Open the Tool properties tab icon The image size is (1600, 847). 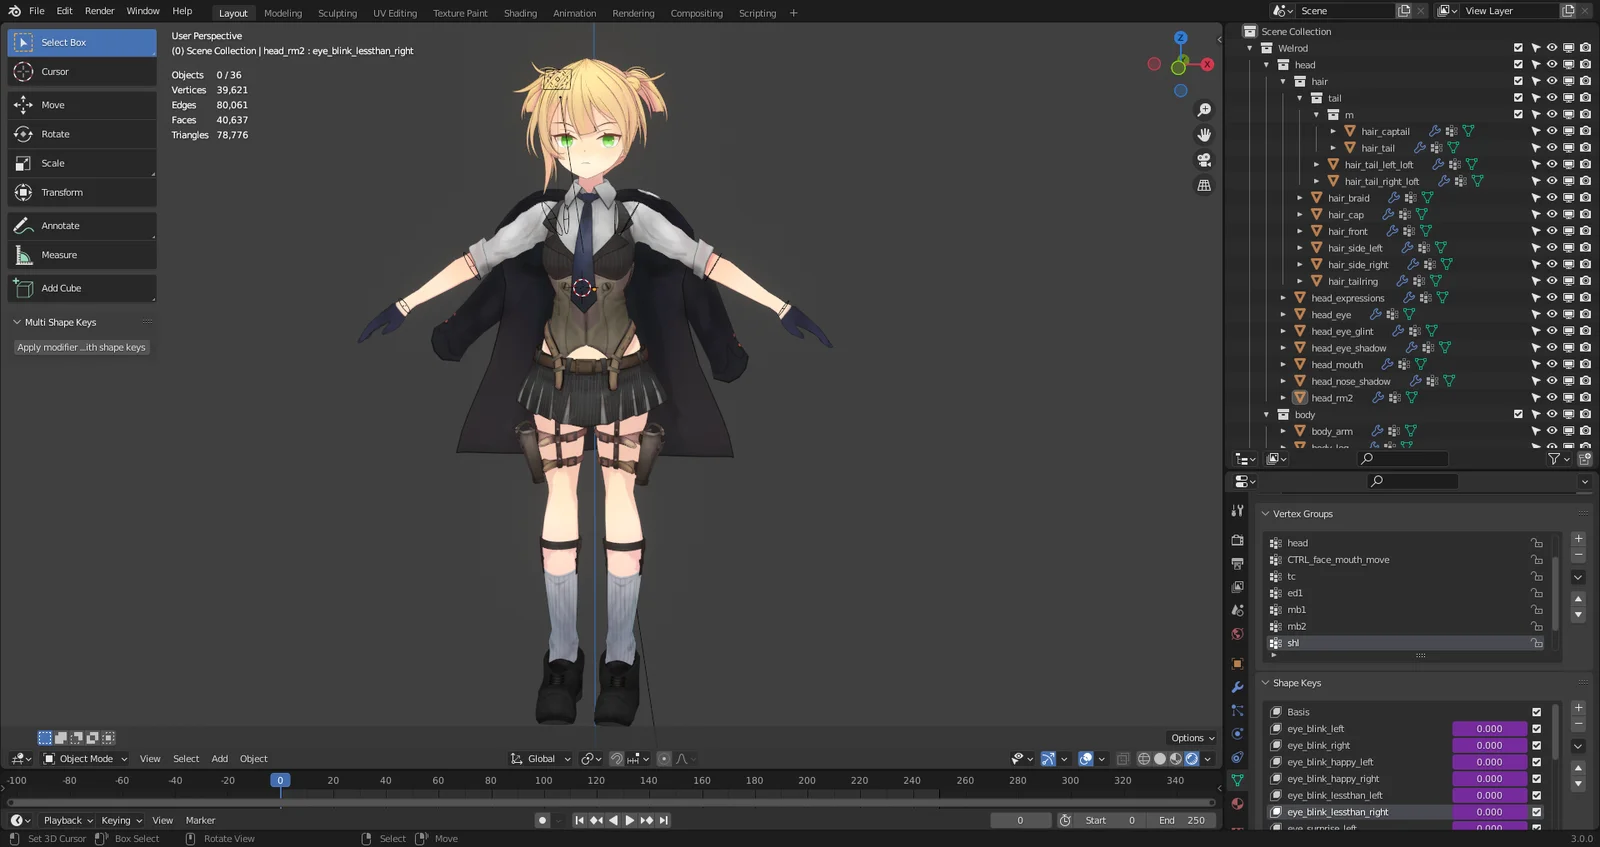point(1237,511)
